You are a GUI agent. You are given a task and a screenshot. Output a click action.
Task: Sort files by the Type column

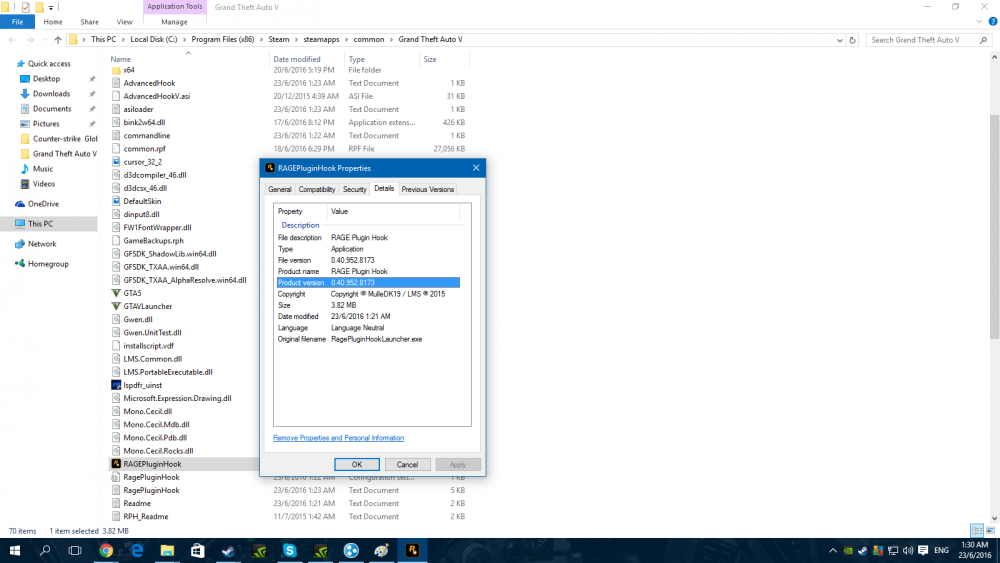[x=357, y=59]
